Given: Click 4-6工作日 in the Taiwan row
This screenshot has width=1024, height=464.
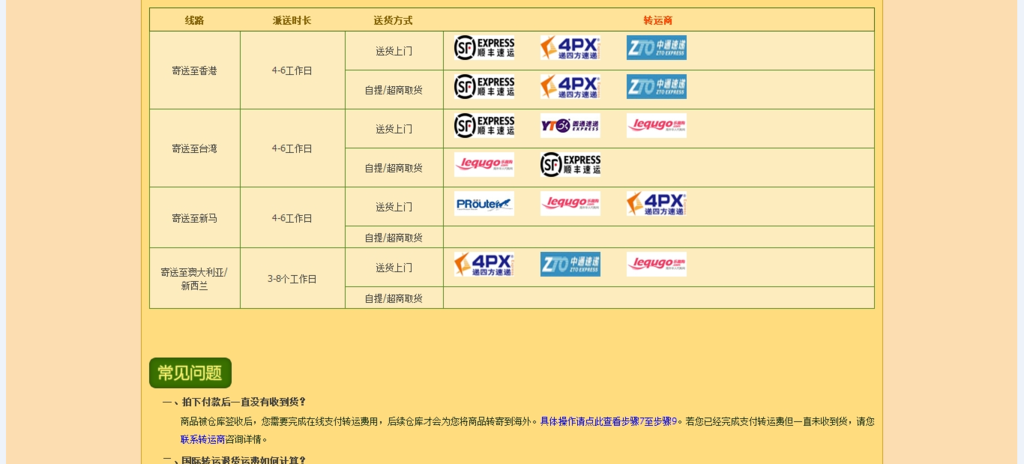Looking at the screenshot, I should click(292, 148).
